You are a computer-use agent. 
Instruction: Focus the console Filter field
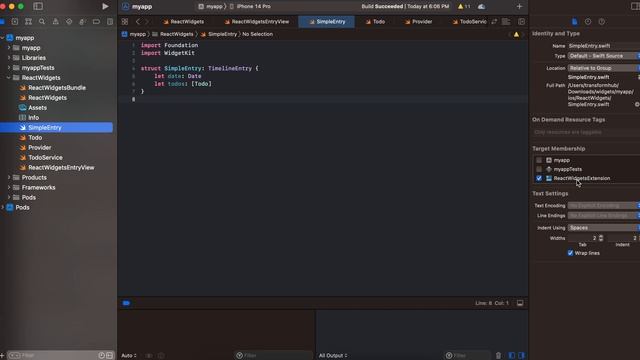click(468, 356)
